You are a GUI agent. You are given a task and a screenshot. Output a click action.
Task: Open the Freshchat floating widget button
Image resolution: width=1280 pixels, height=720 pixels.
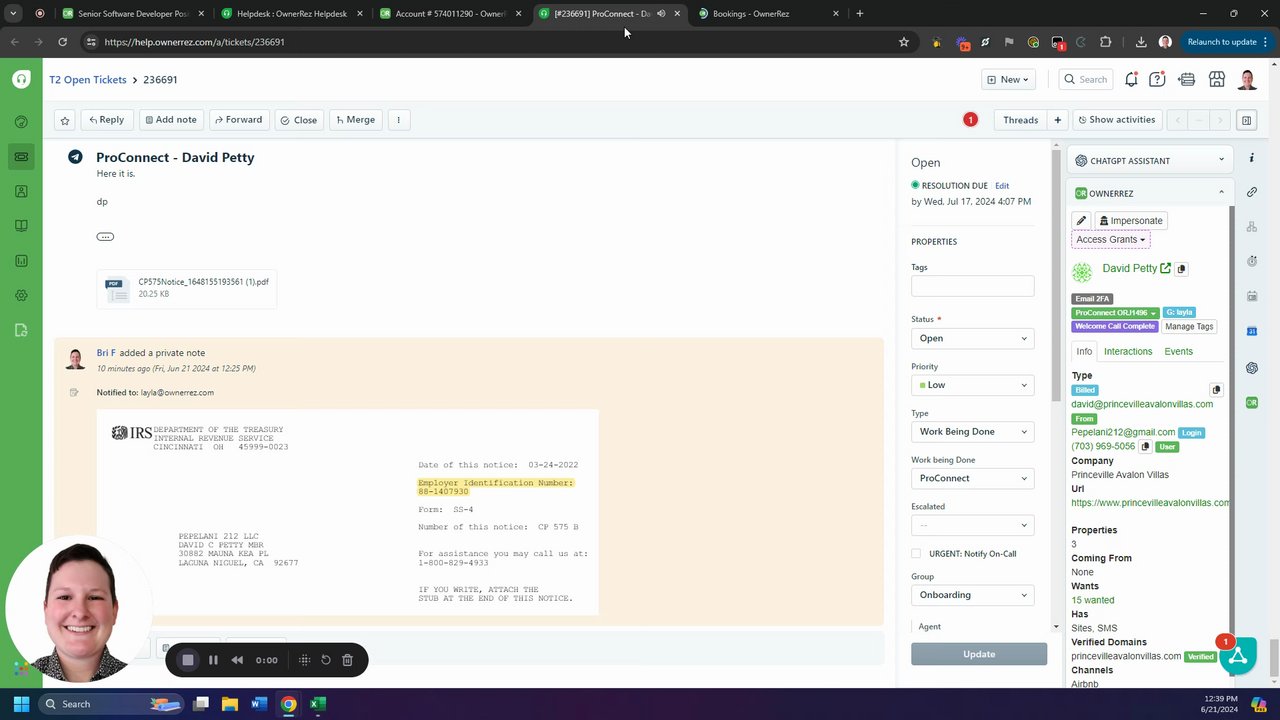tap(1238, 656)
